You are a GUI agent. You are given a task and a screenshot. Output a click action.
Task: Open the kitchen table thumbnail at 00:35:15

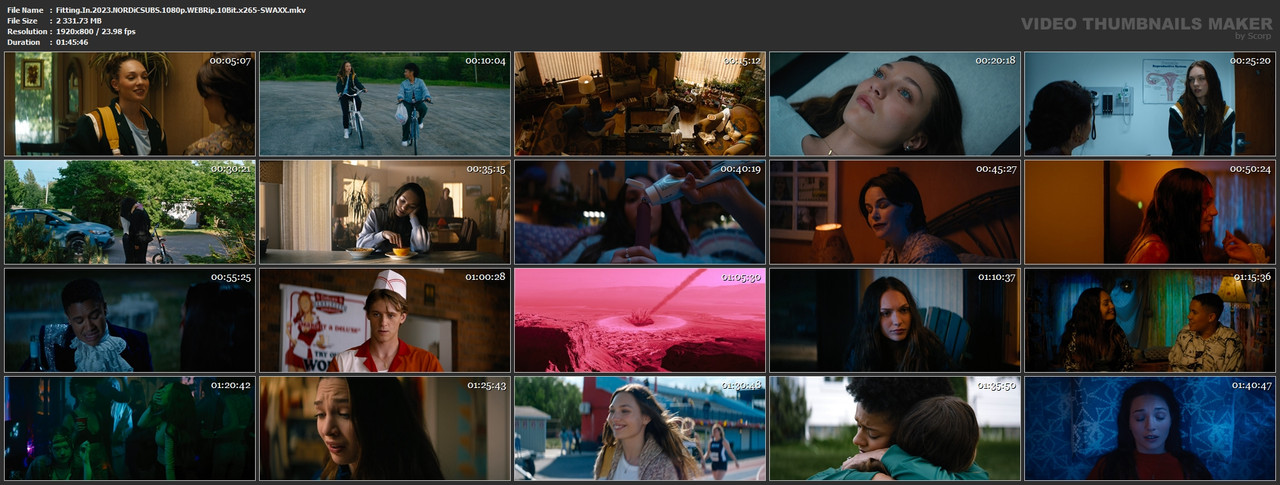click(385, 212)
